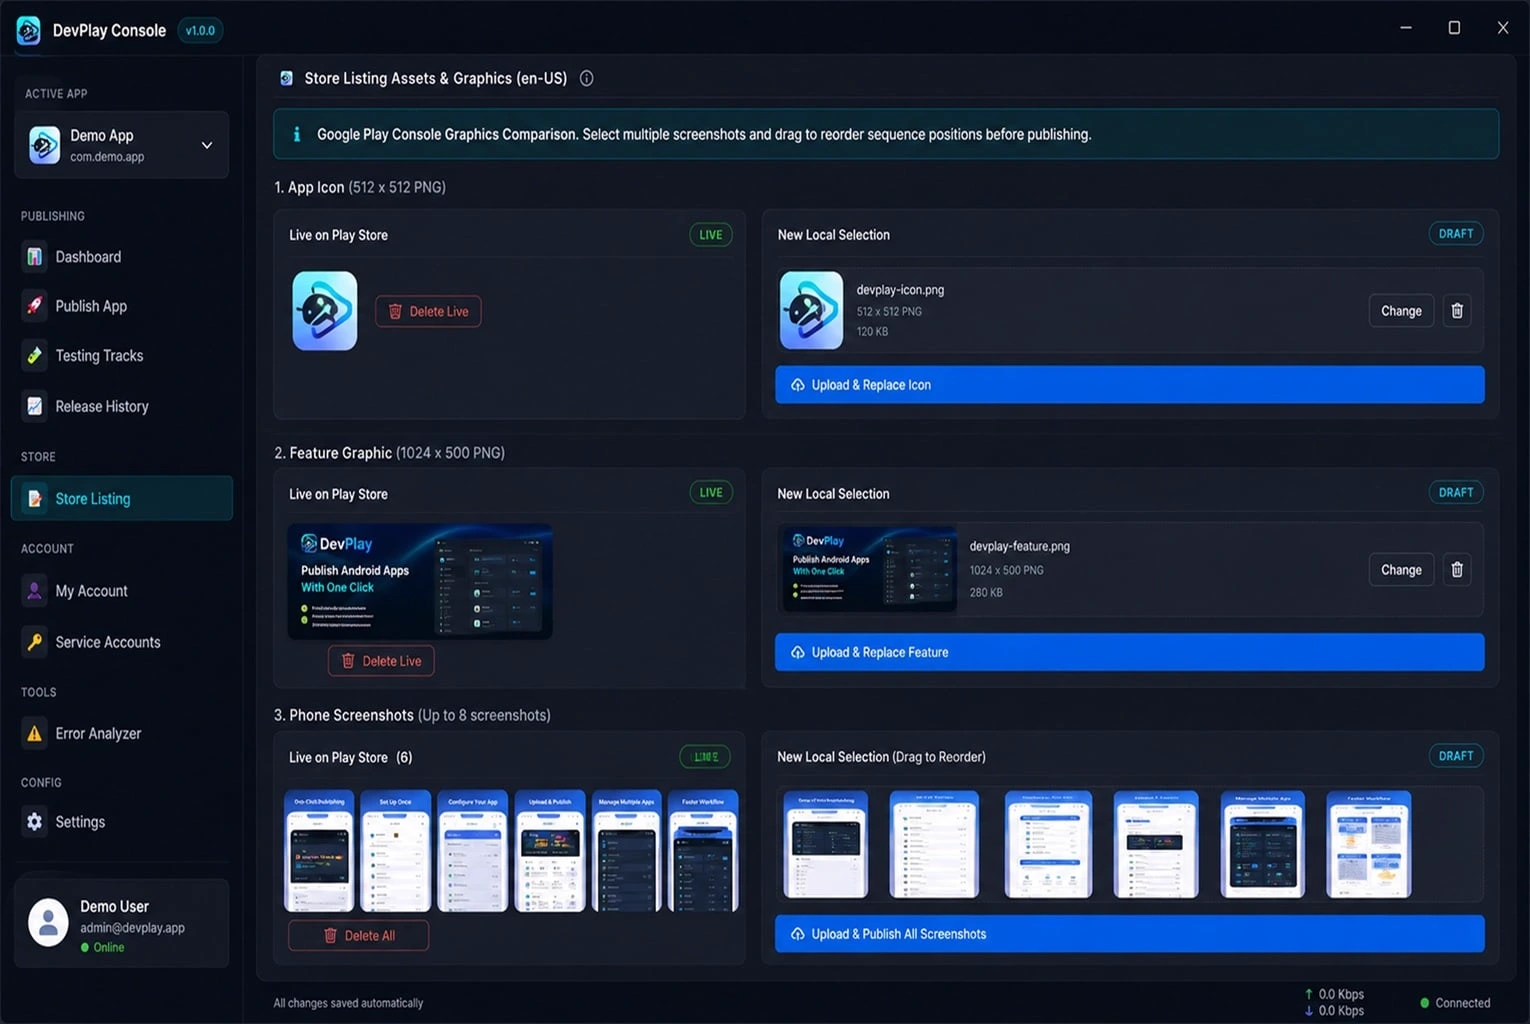Viewport: 1530px width, 1024px height.
Task: Open Release History
Action: pos(121,406)
